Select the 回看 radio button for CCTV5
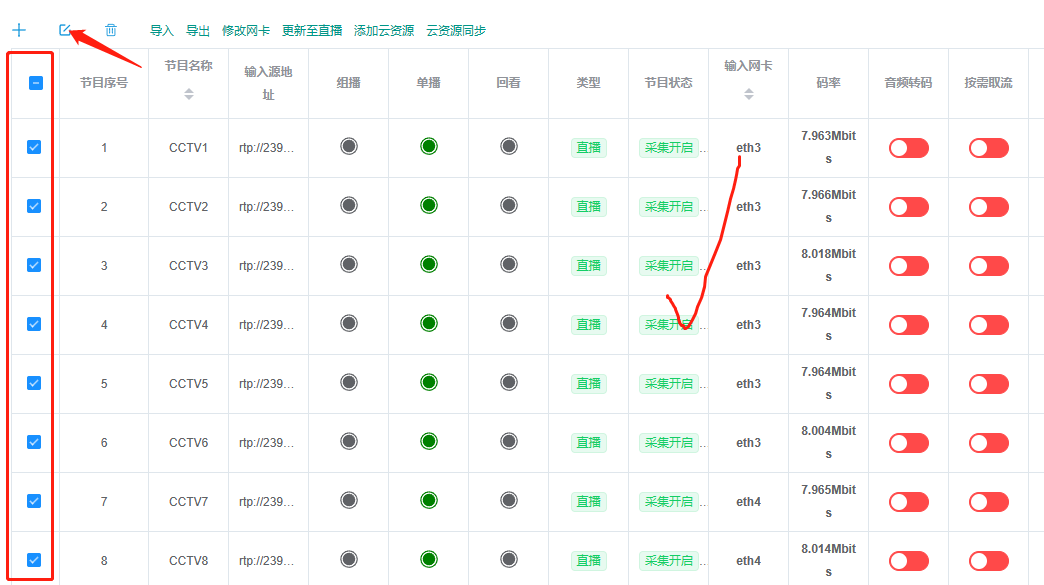Screen dimensions: 1044x585 point(509,383)
